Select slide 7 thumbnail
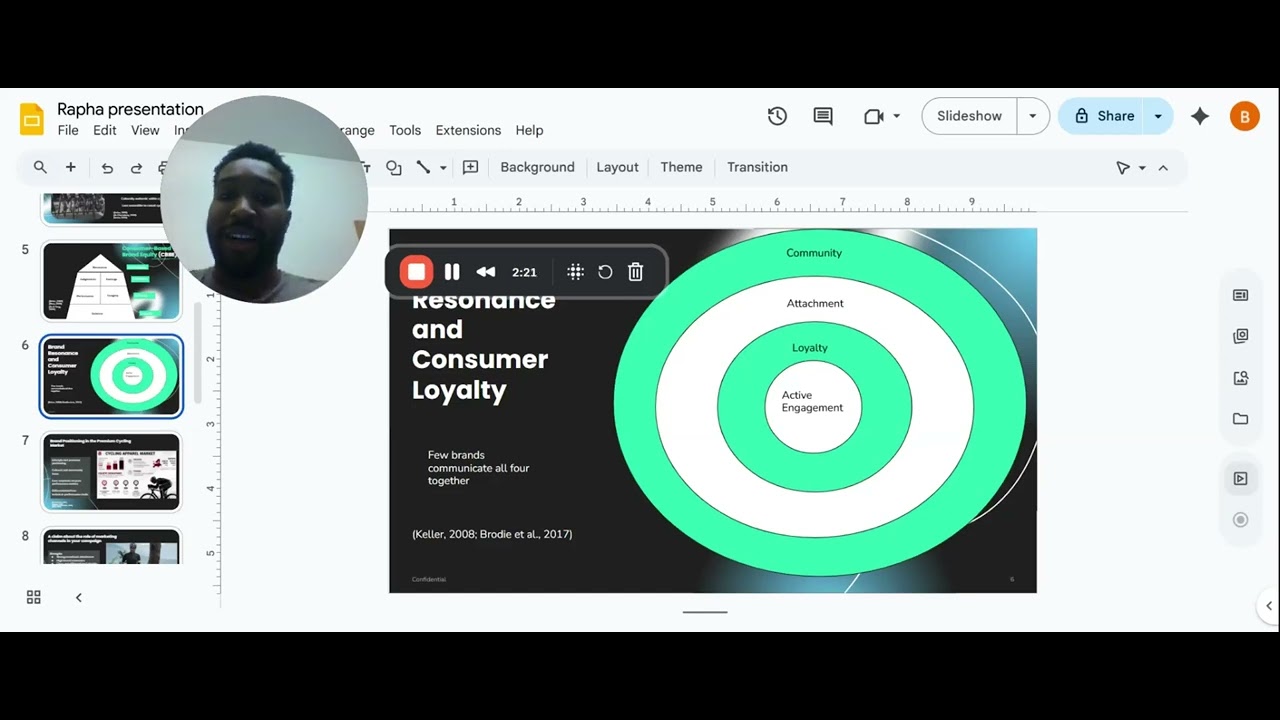The image size is (1280, 720). click(111, 471)
